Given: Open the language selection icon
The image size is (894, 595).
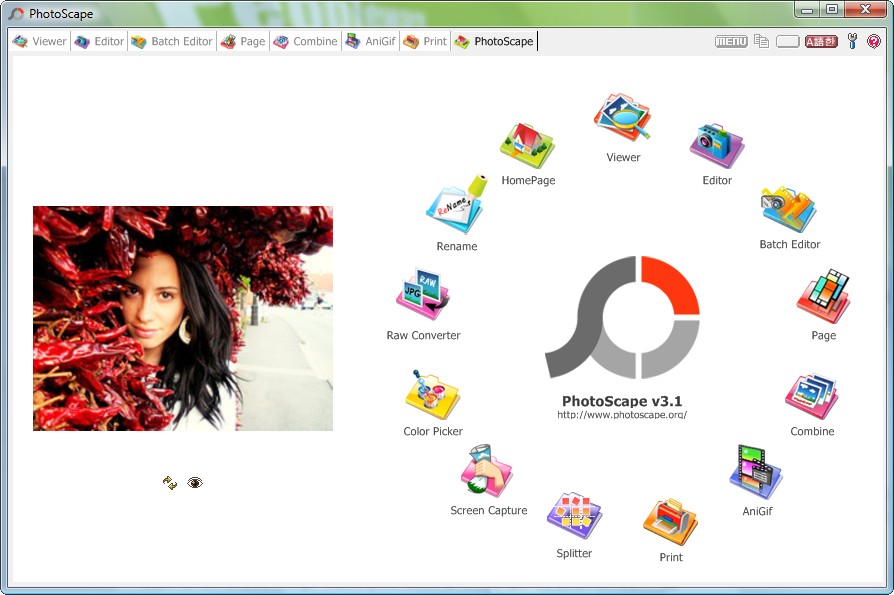Looking at the screenshot, I should (x=821, y=42).
